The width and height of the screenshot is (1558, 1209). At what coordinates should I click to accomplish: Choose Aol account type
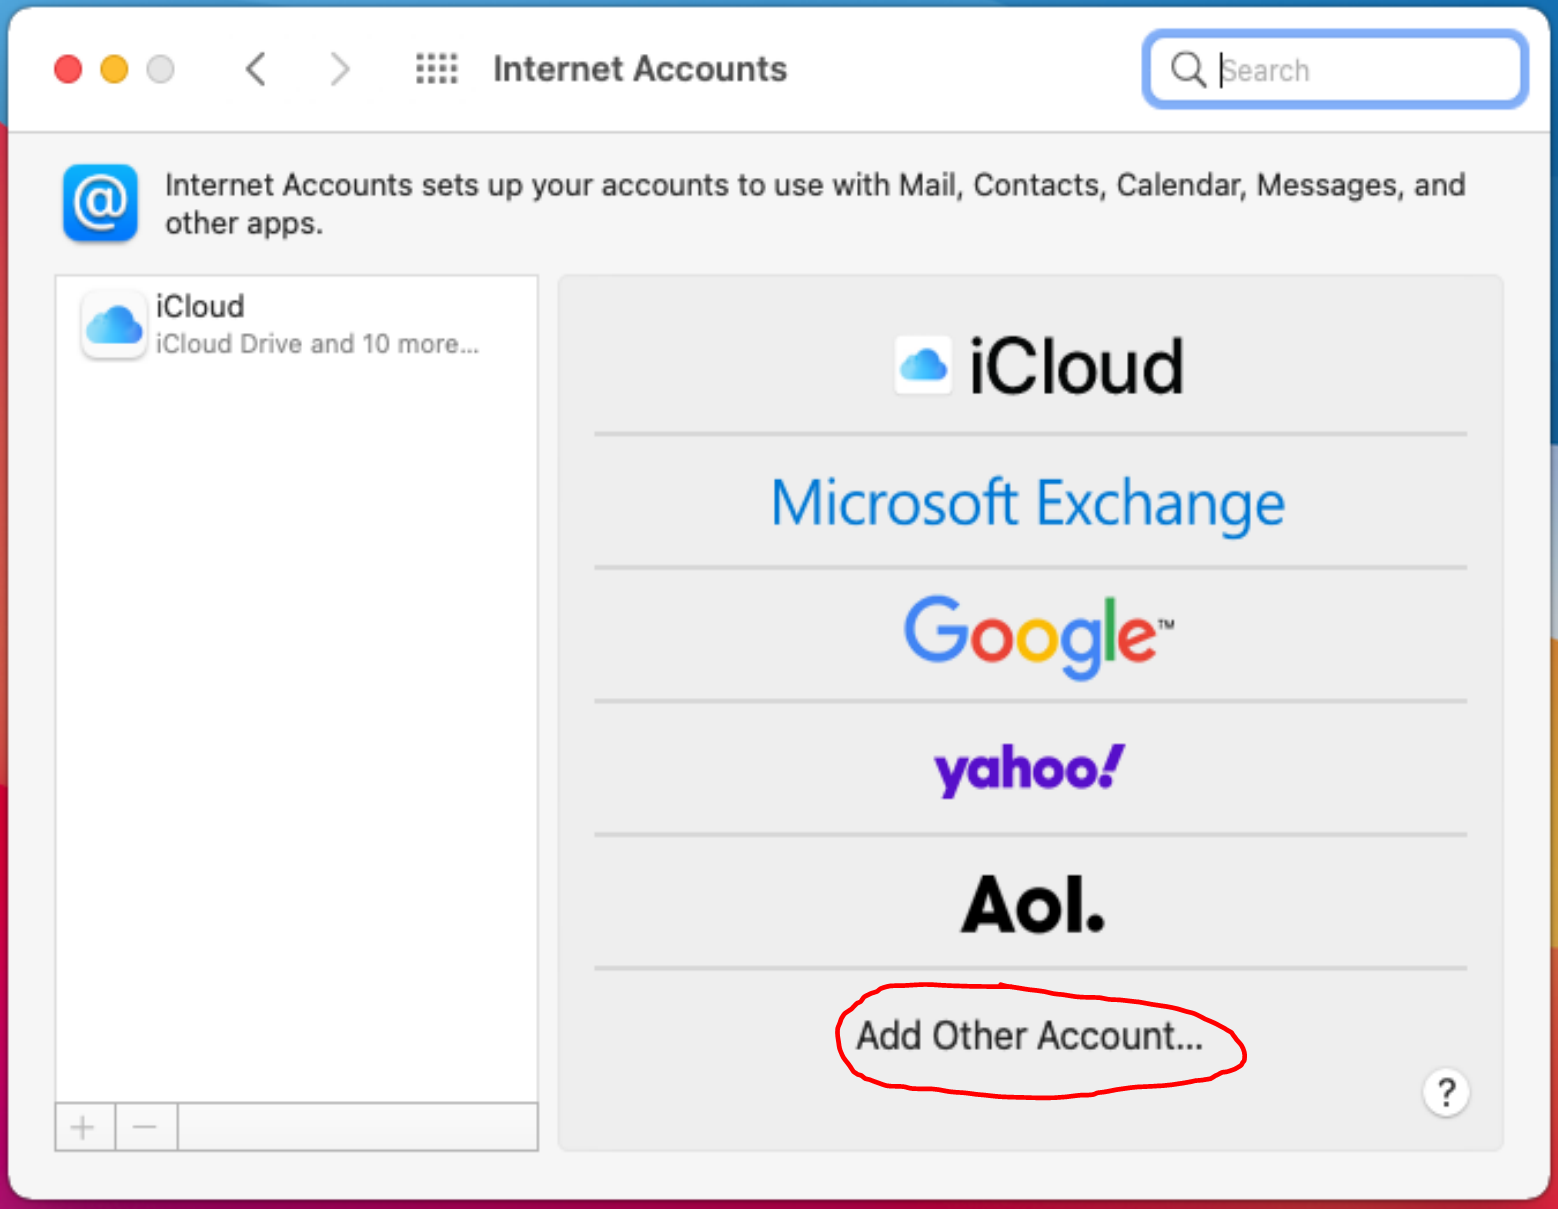click(x=1031, y=903)
